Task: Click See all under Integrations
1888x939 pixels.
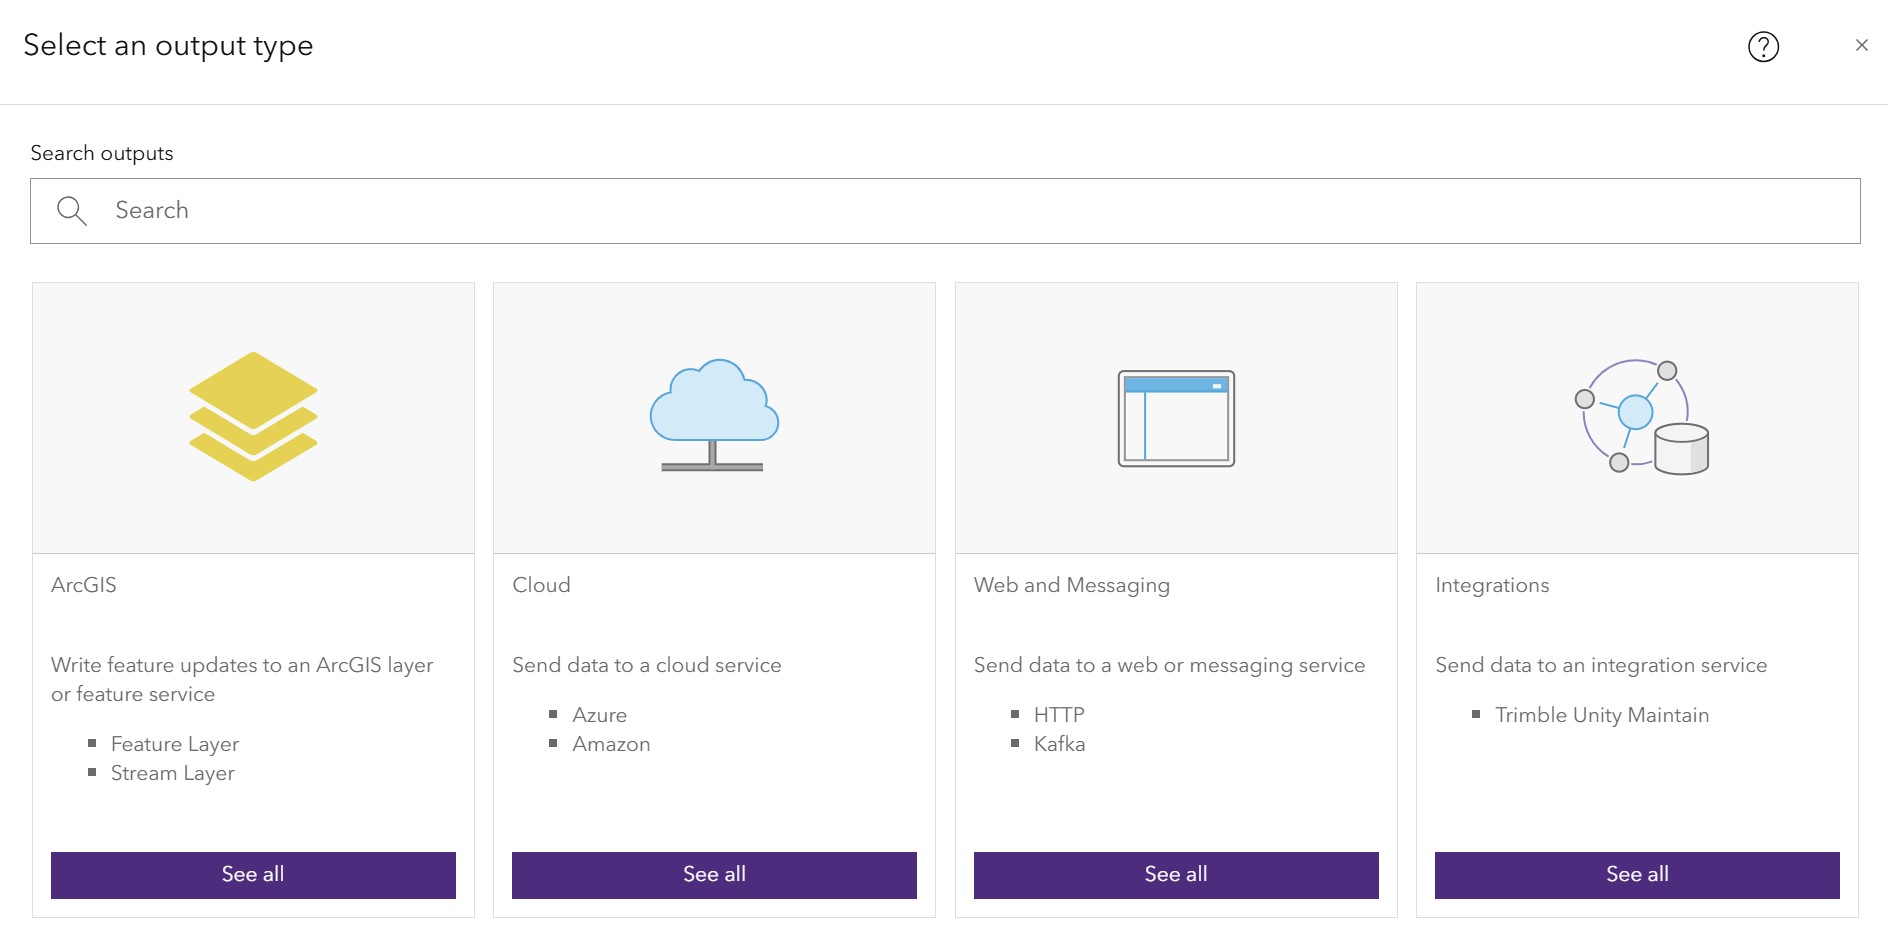Action: (1637, 874)
